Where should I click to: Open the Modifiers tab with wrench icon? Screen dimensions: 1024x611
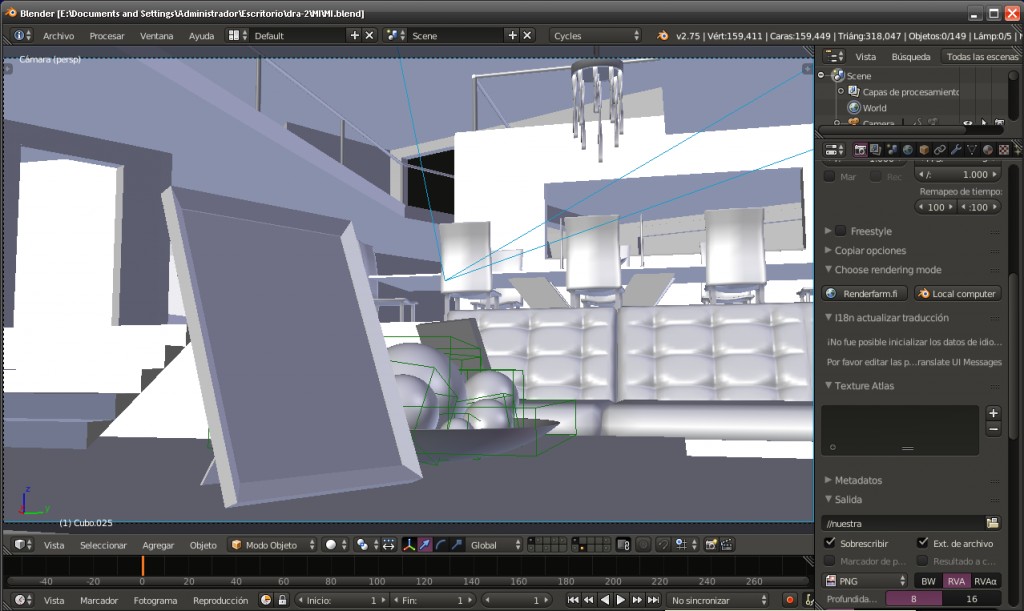[x=957, y=148]
